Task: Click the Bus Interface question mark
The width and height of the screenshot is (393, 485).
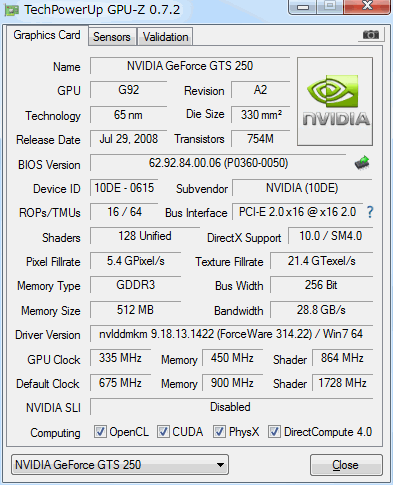Action: (x=370, y=212)
